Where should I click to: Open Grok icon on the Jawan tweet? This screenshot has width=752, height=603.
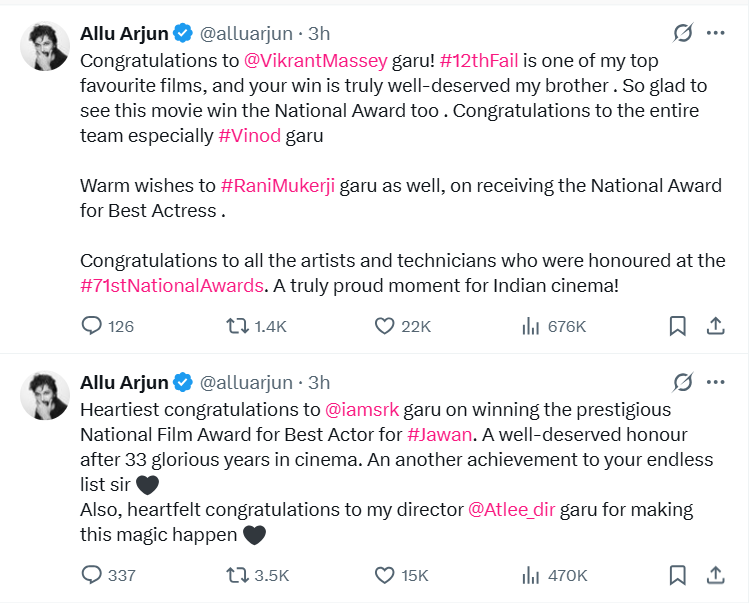(683, 382)
